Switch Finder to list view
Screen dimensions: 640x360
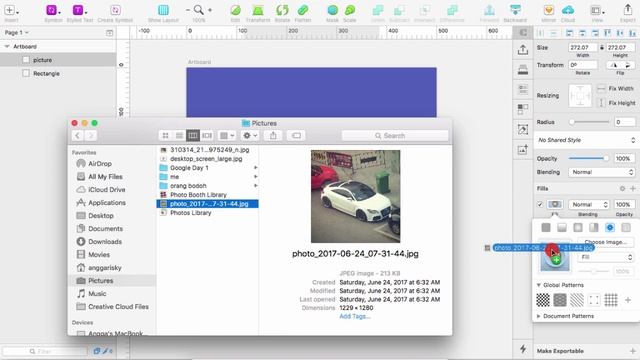[x=179, y=136]
